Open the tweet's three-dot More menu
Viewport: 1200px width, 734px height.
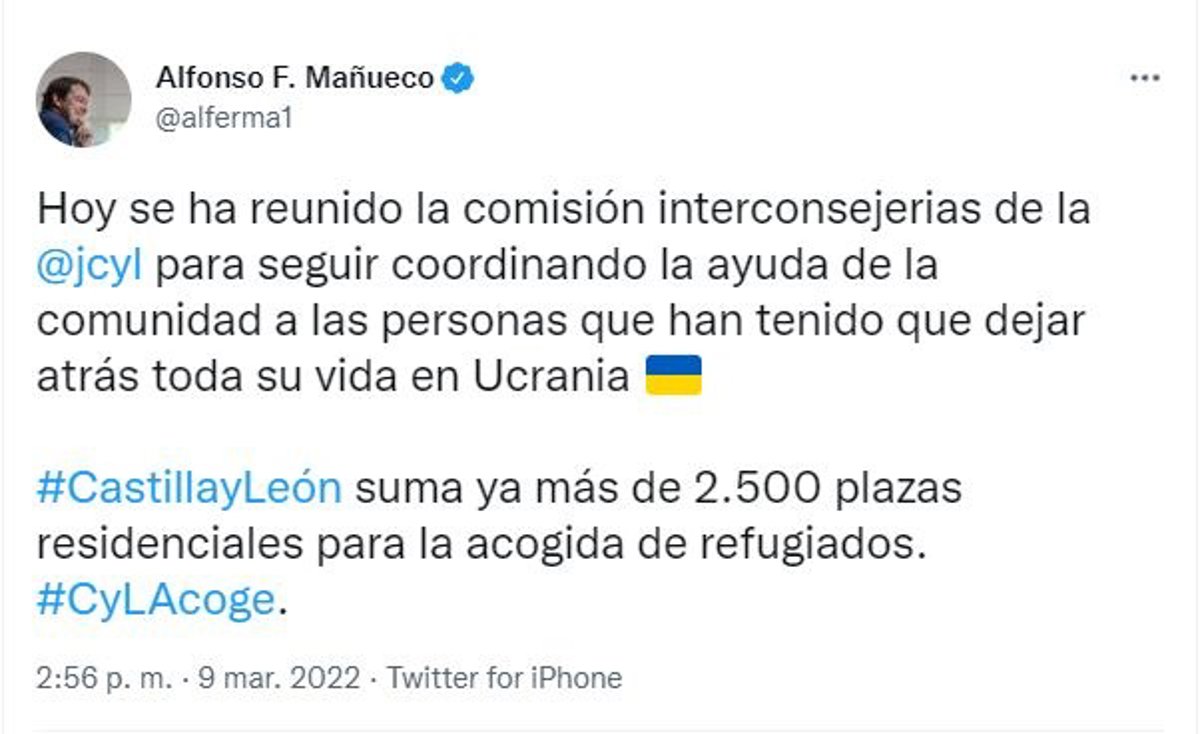point(1144,78)
